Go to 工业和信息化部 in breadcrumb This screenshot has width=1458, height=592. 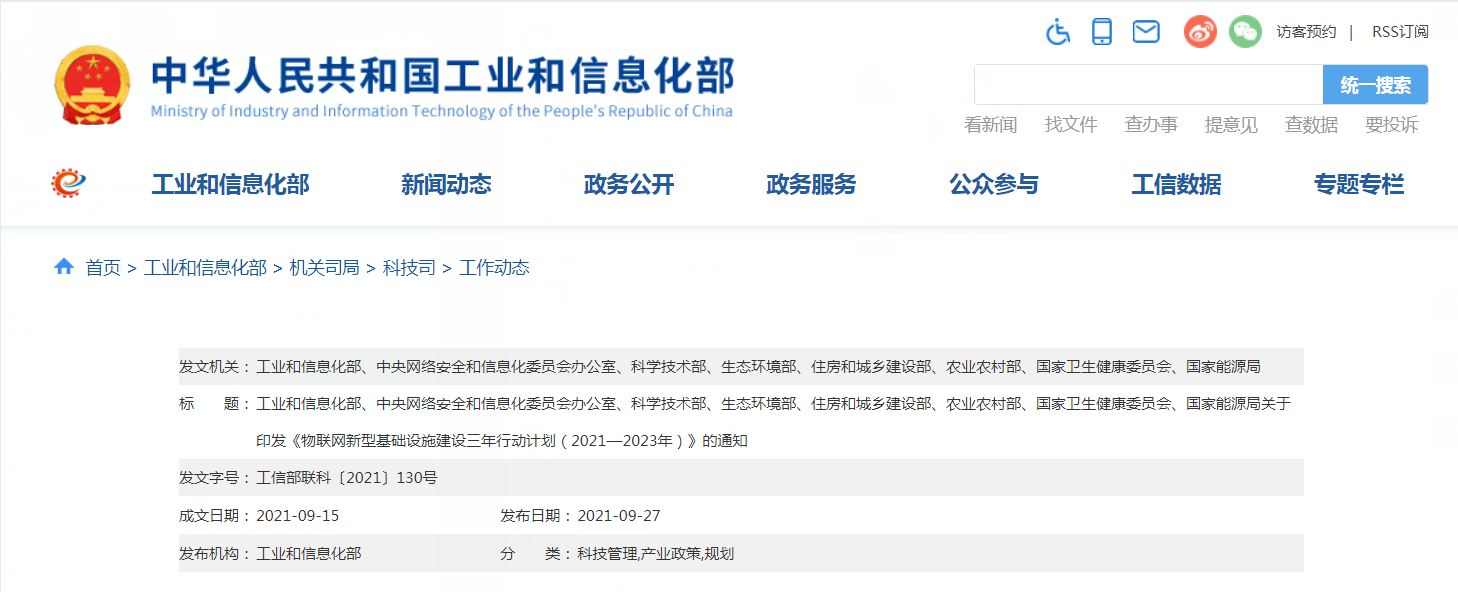pos(205,268)
